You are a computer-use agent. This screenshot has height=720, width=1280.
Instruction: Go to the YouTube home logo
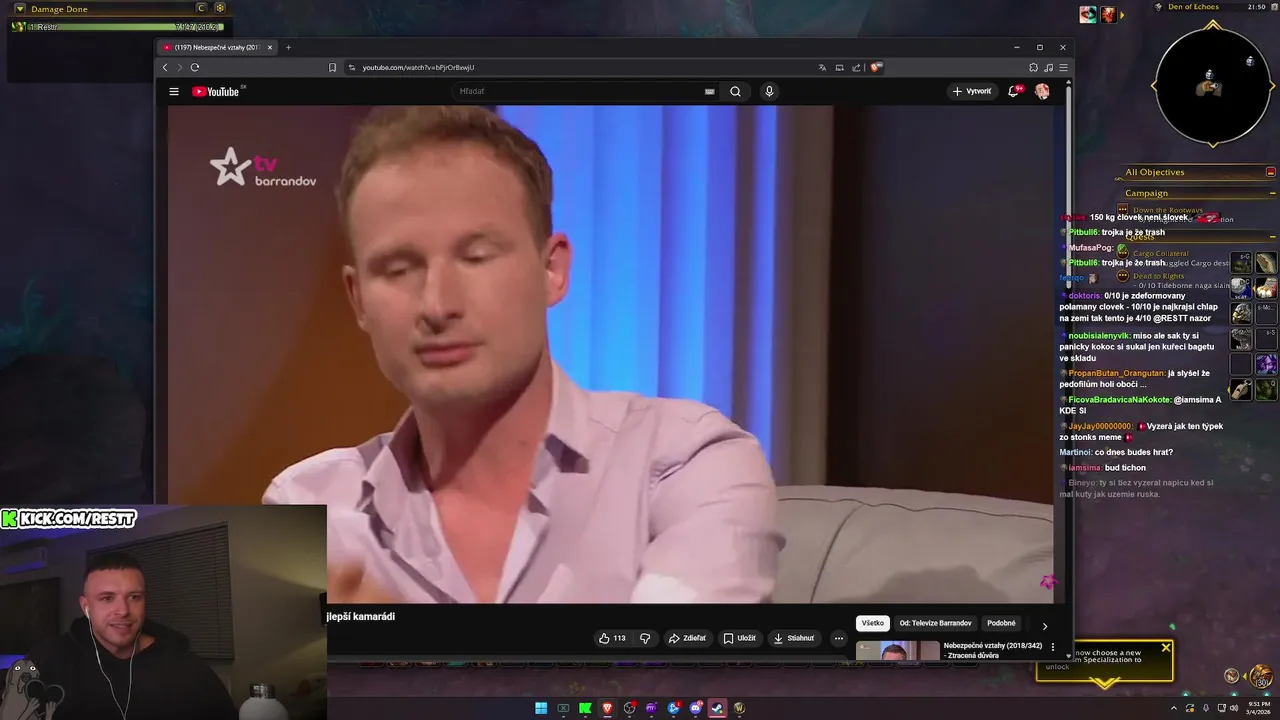tap(218, 91)
